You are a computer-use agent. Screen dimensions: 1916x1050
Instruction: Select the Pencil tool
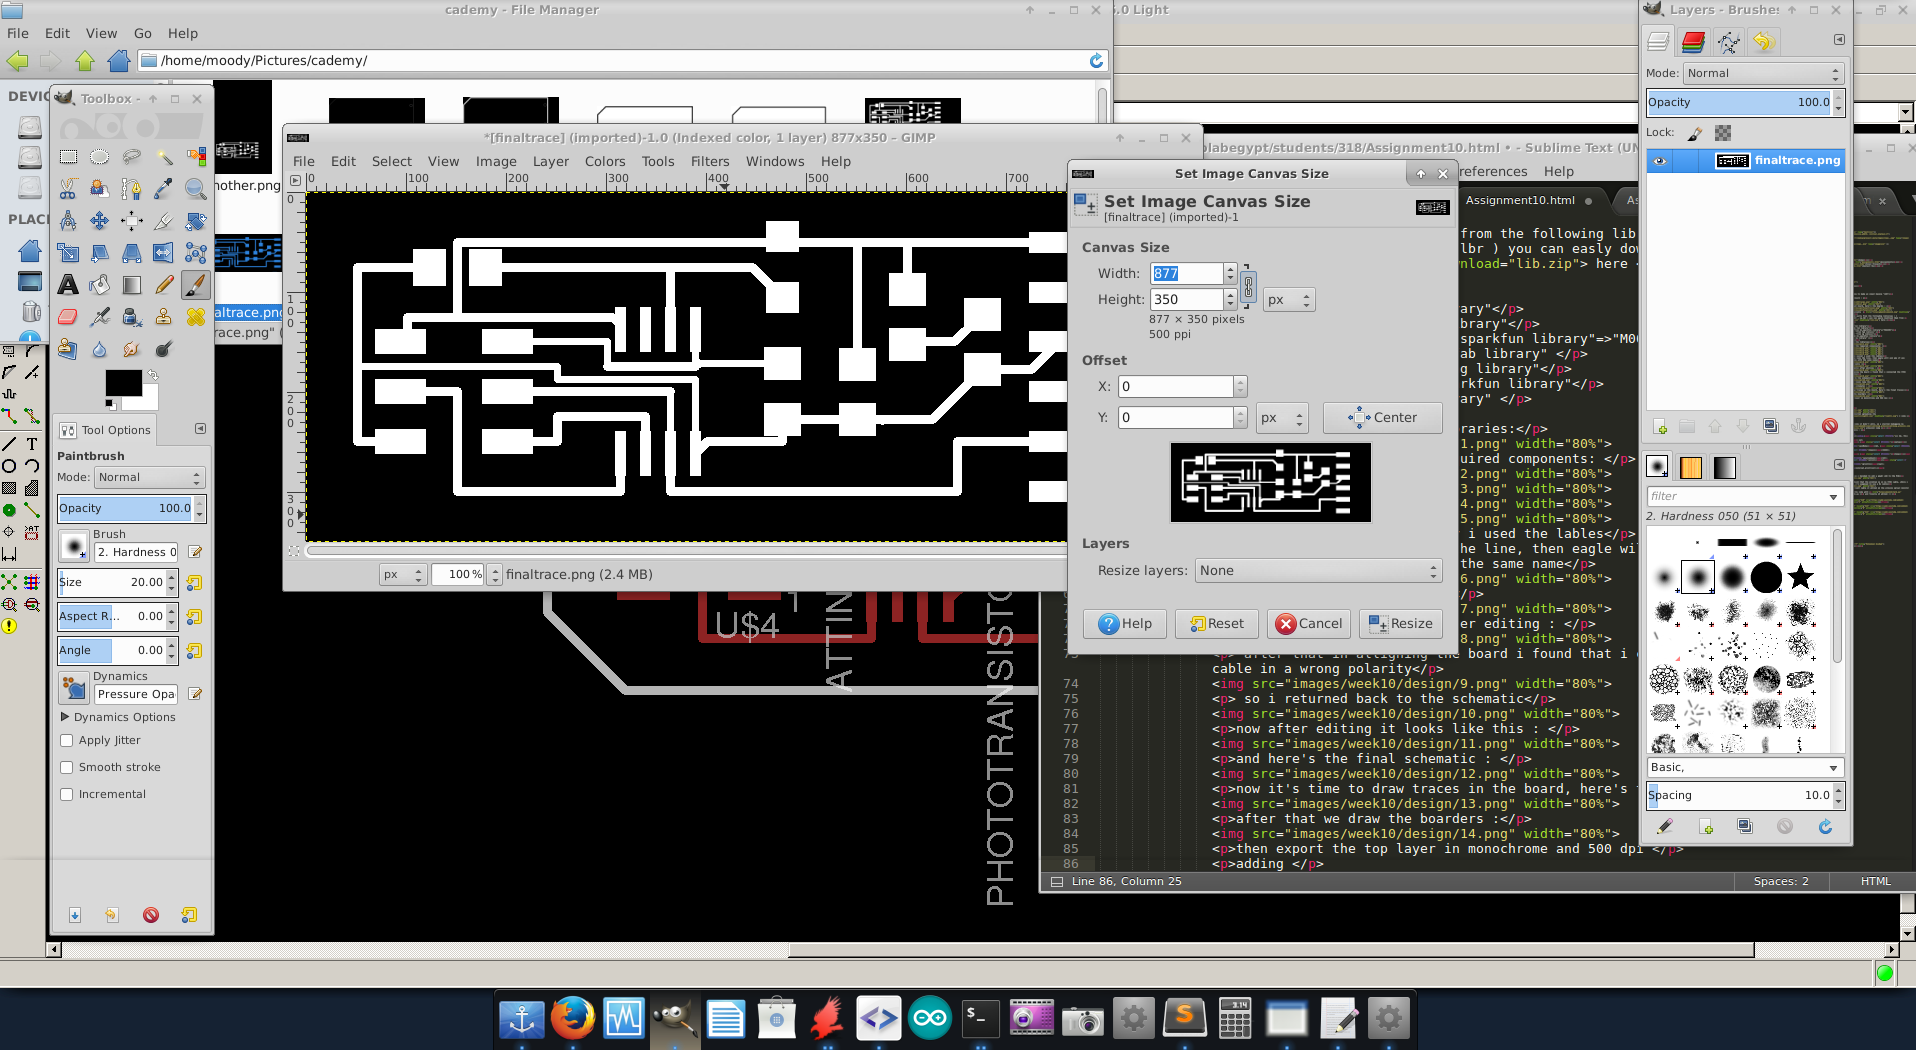pyautogui.click(x=164, y=285)
